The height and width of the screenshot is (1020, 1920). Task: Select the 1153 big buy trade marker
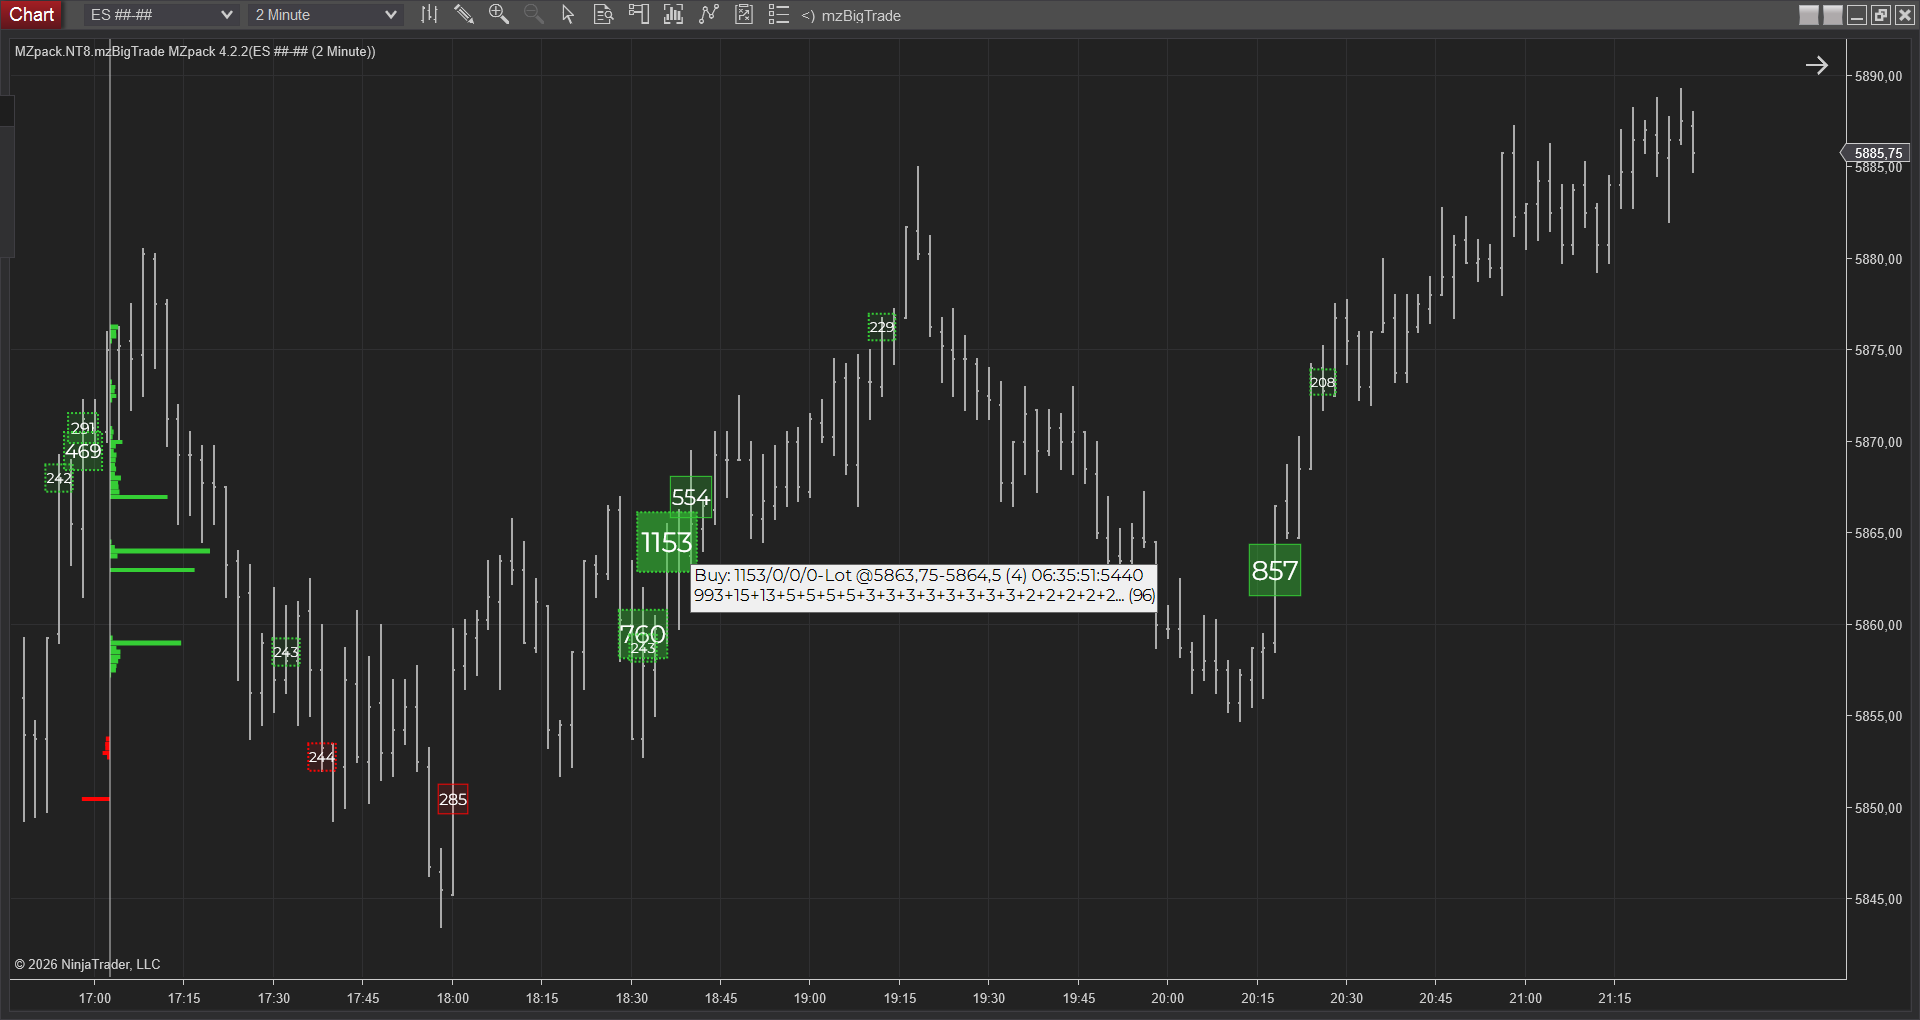pos(666,542)
